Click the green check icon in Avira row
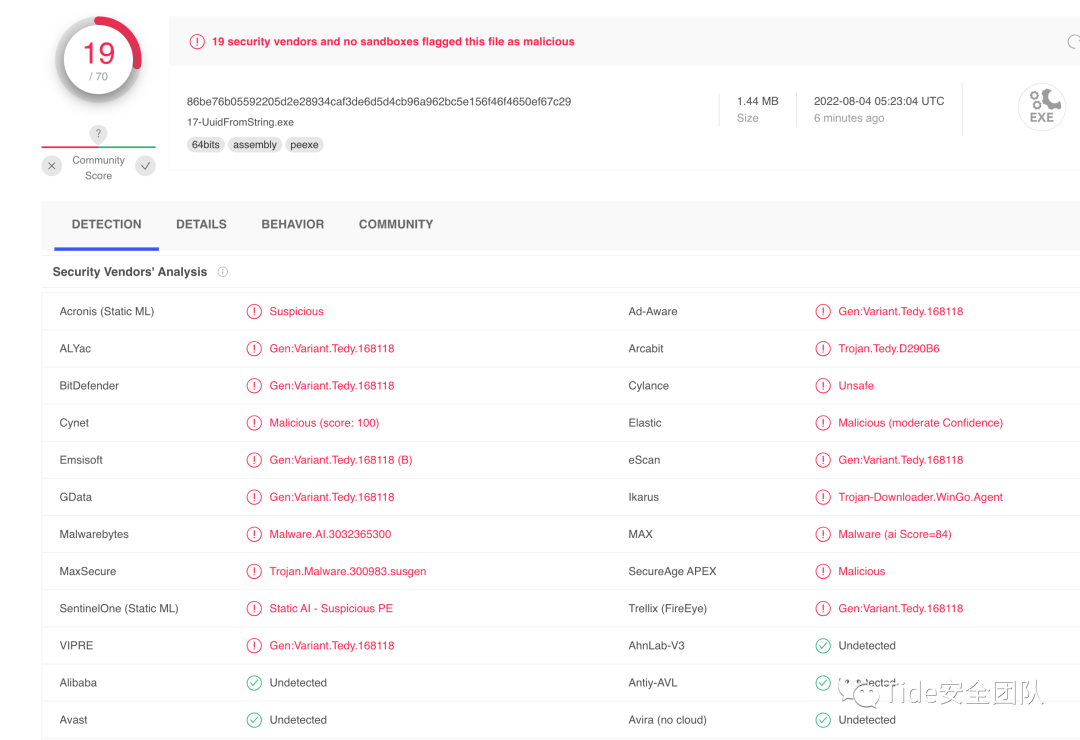 coord(823,720)
